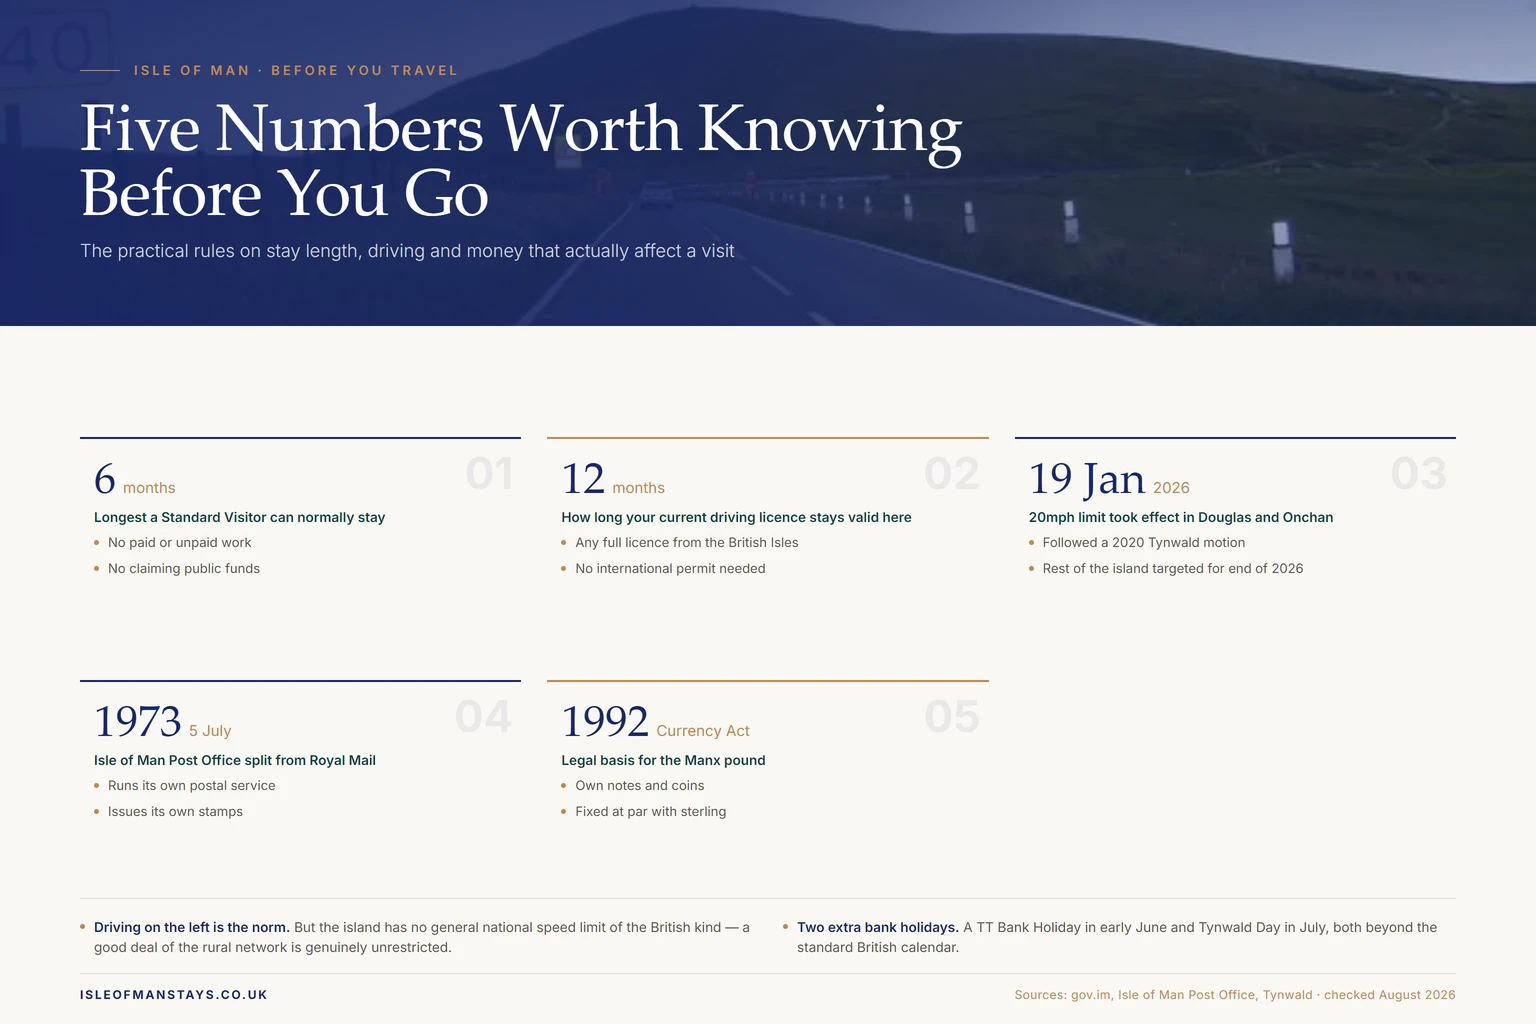
Task: Click the "Runs its own postal service" bullet
Action: click(192, 786)
